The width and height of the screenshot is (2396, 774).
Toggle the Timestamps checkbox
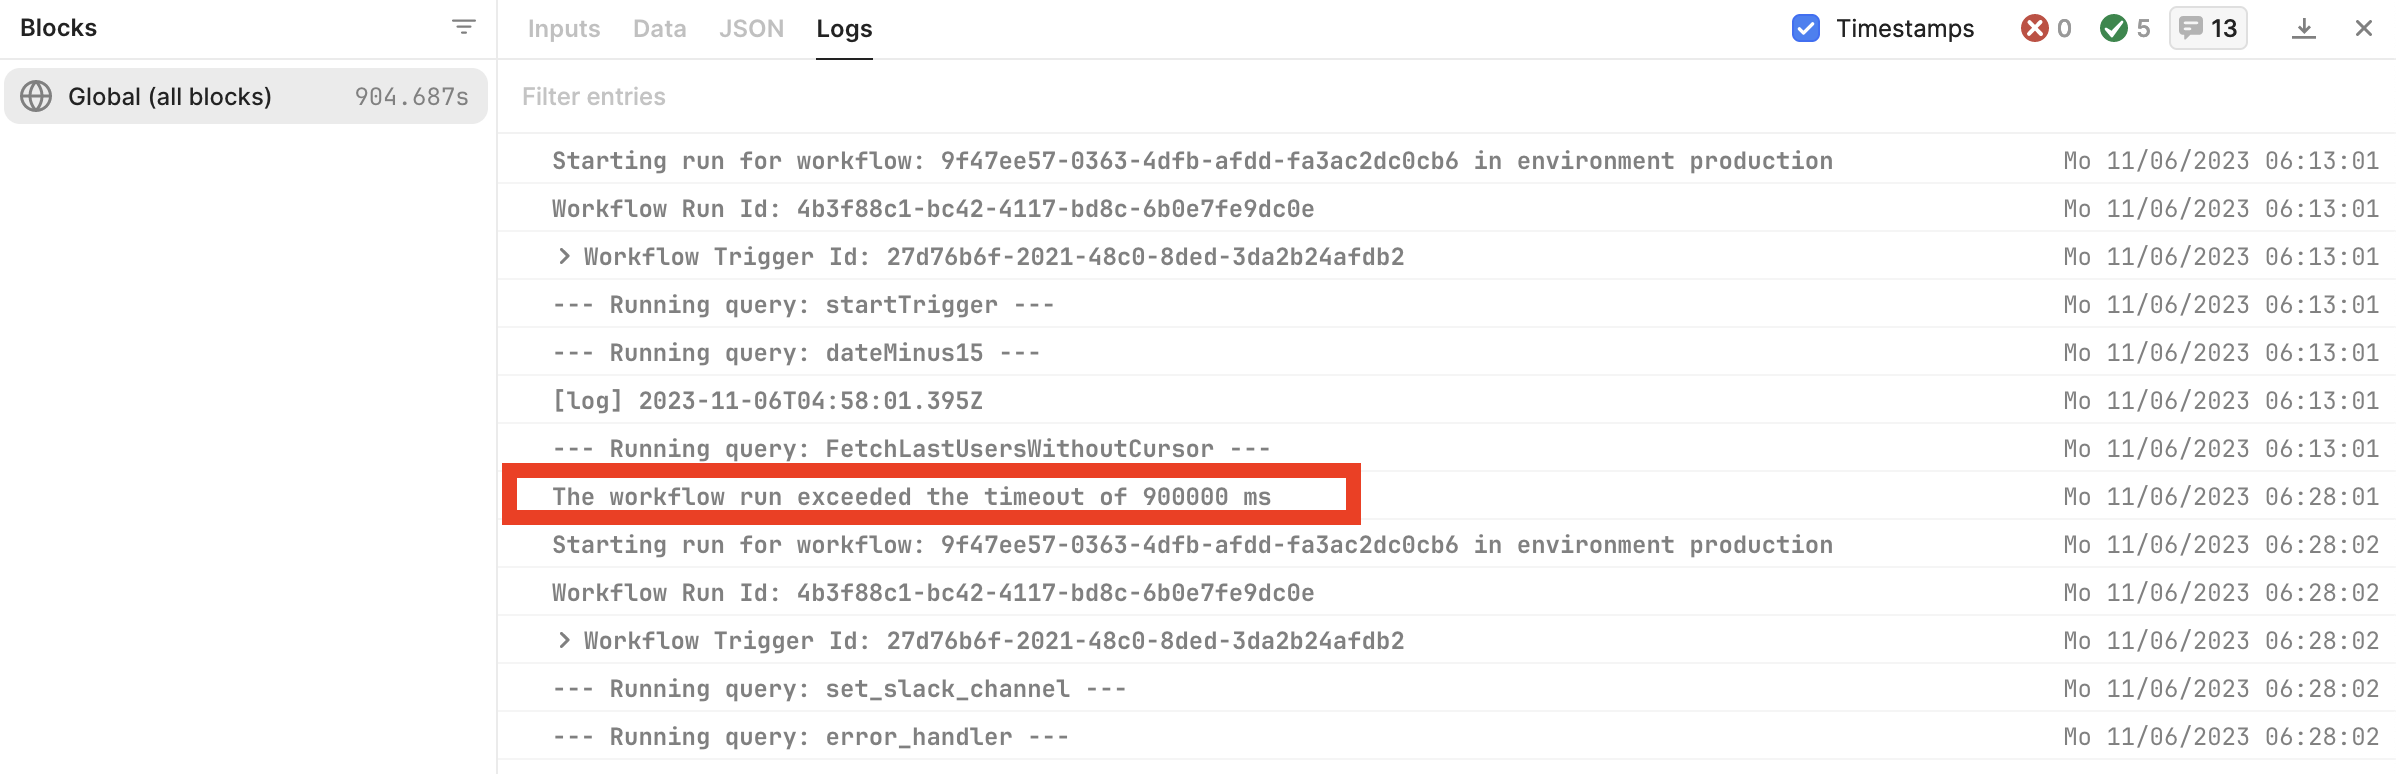pyautogui.click(x=1806, y=28)
